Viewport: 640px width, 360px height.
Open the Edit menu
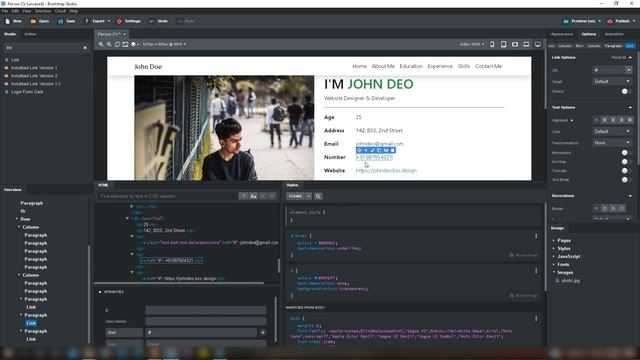15,11
